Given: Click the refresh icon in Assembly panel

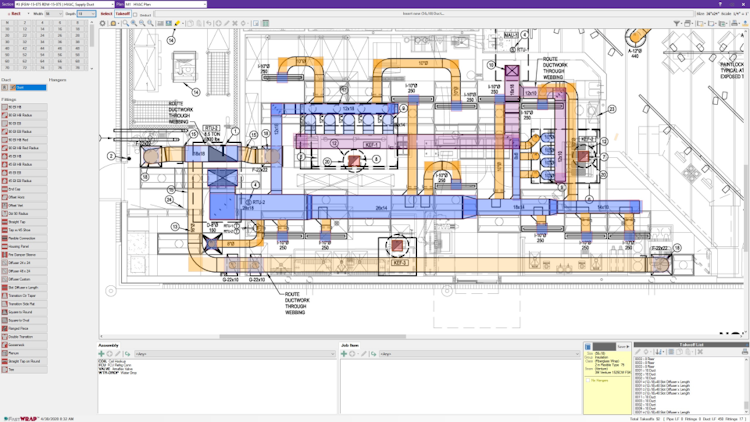Looking at the screenshot, I should coord(127,354).
